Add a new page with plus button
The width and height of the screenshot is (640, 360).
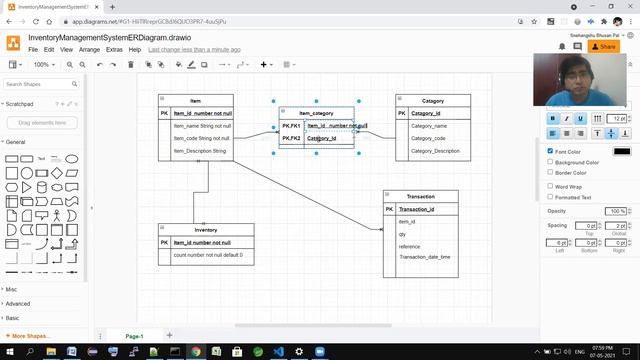(169, 336)
